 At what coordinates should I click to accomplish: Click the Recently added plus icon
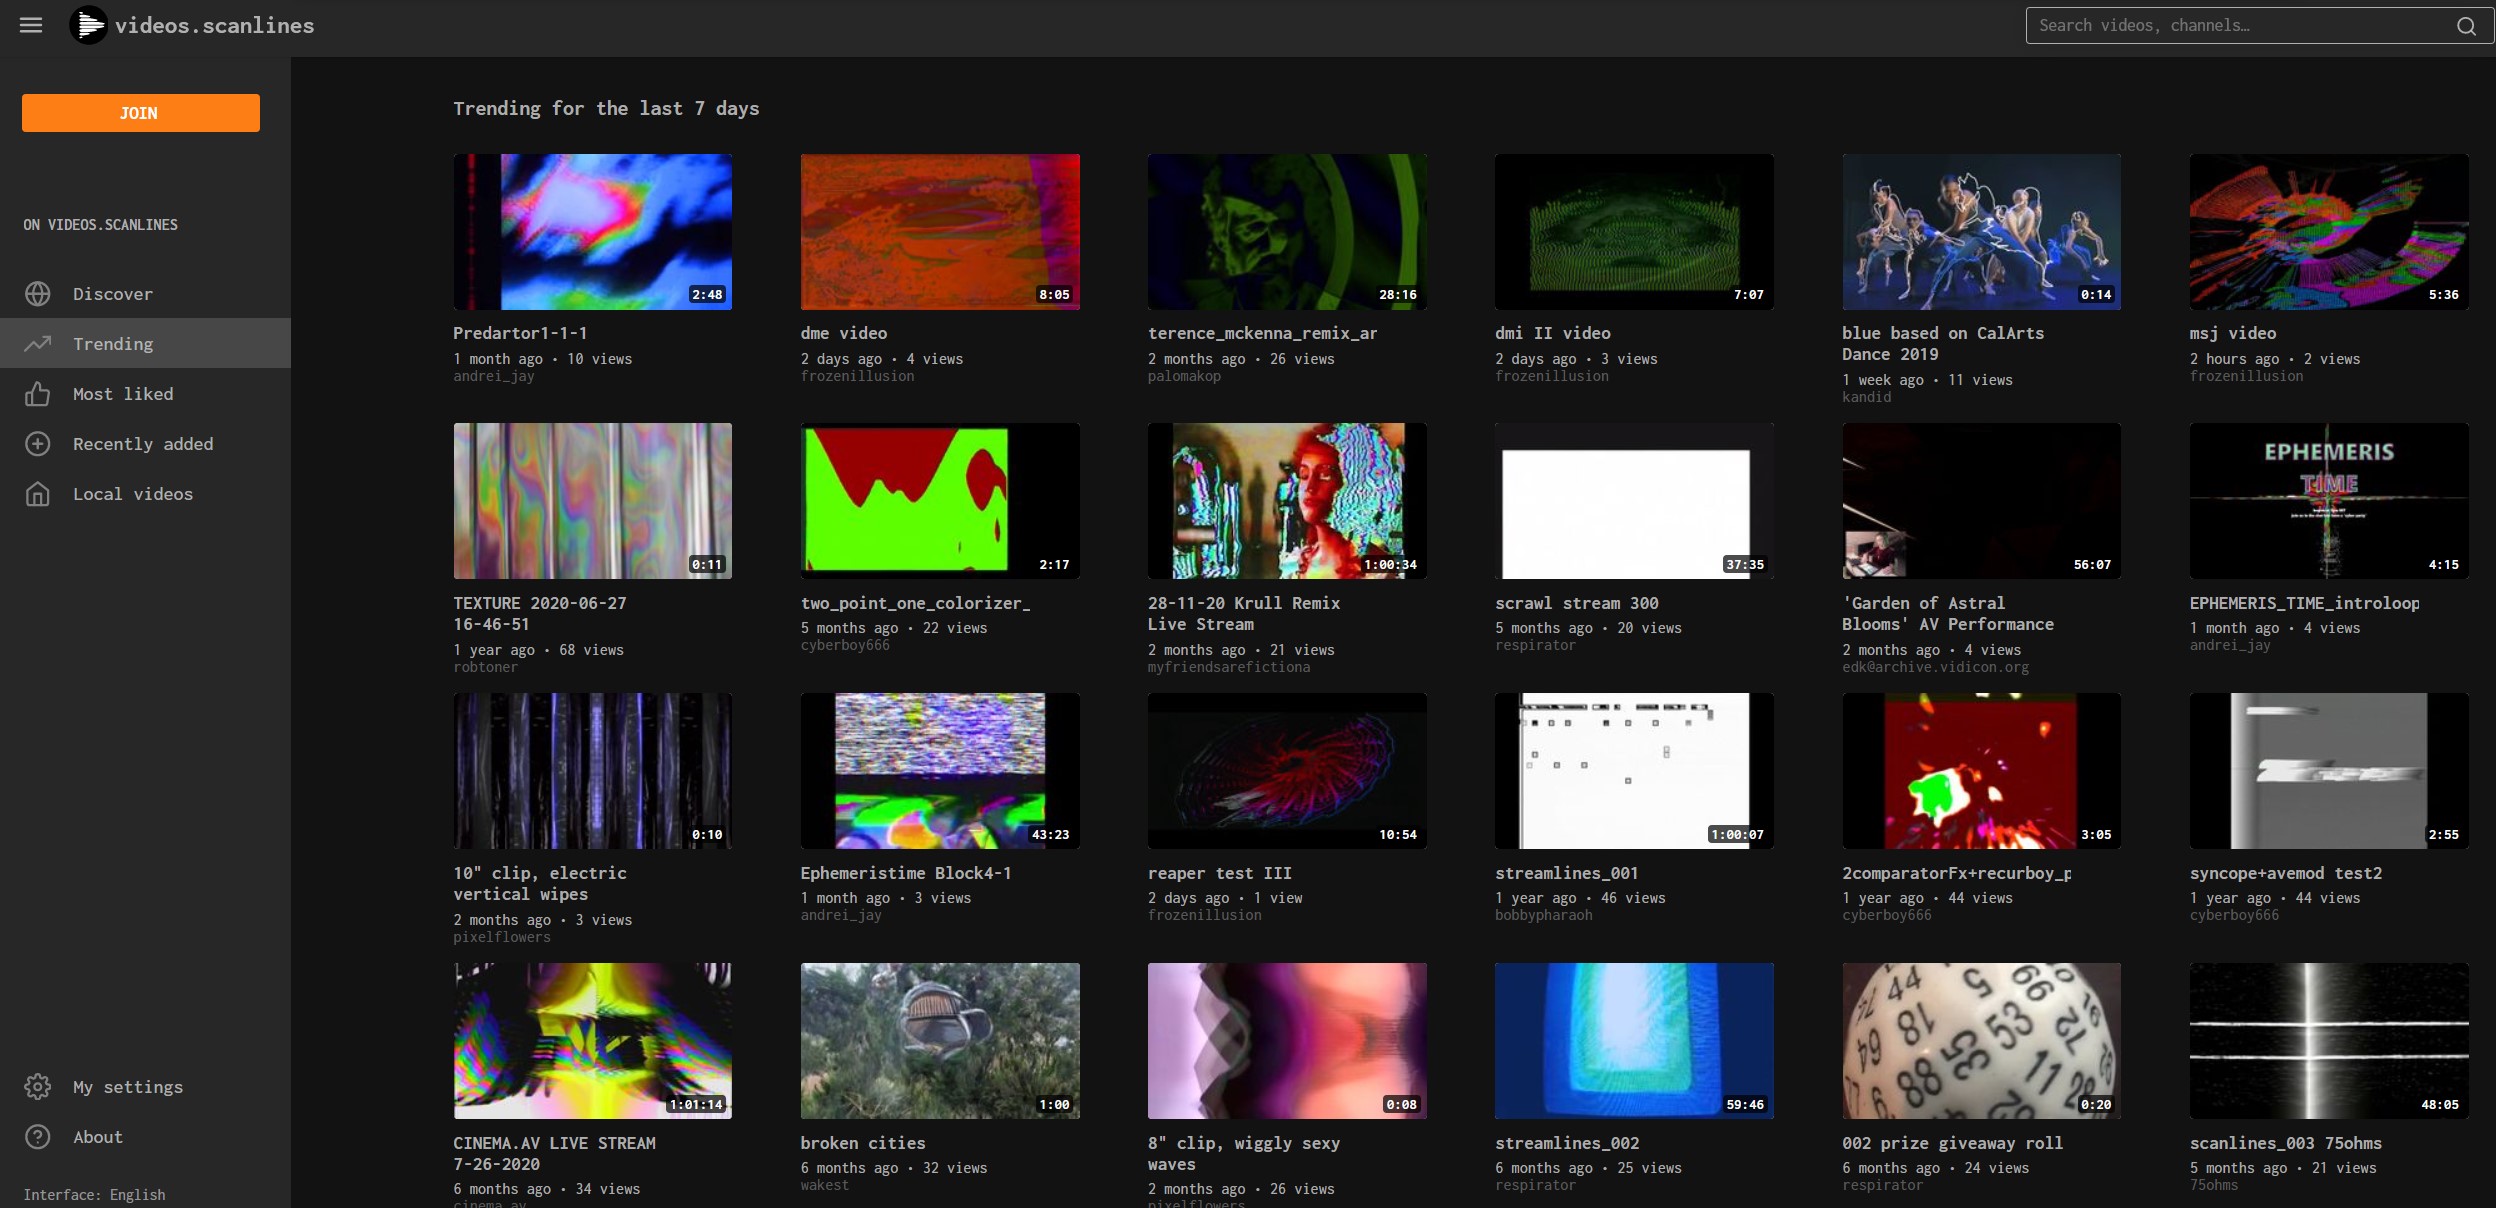38,444
